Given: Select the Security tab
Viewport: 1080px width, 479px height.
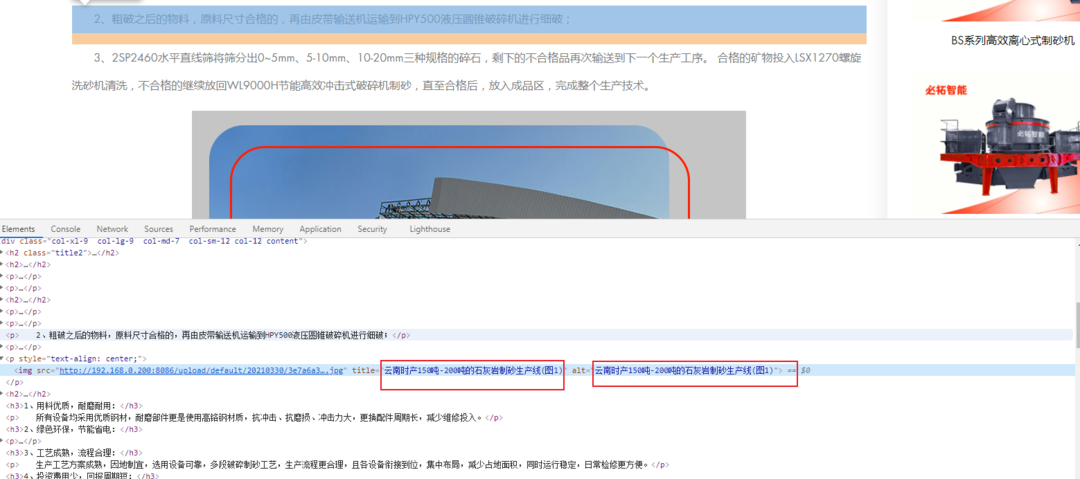Looking at the screenshot, I should [x=372, y=229].
